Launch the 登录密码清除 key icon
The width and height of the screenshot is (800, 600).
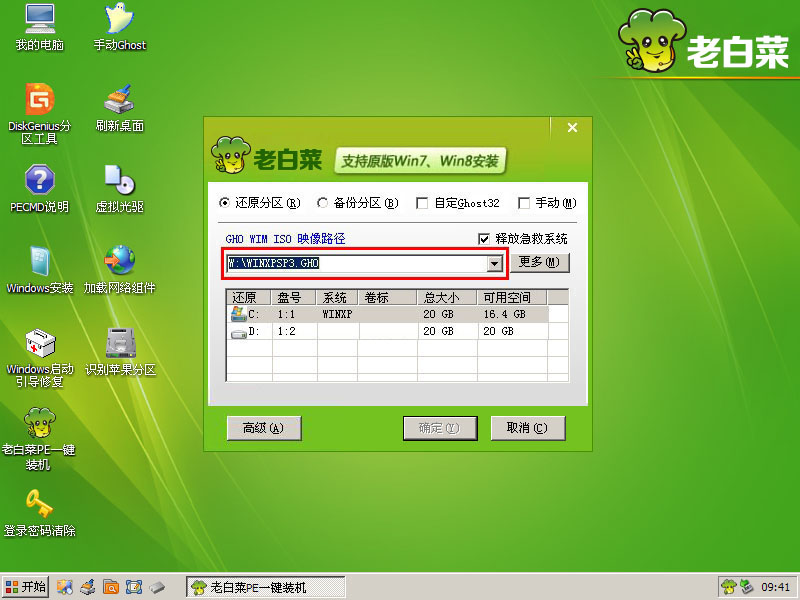[x=40, y=513]
